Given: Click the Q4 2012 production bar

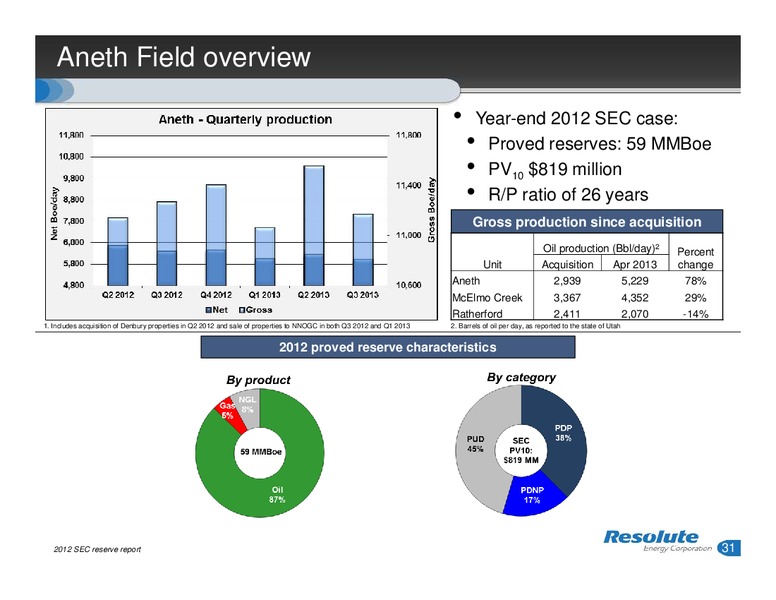Looking at the screenshot, I should tap(216, 235).
